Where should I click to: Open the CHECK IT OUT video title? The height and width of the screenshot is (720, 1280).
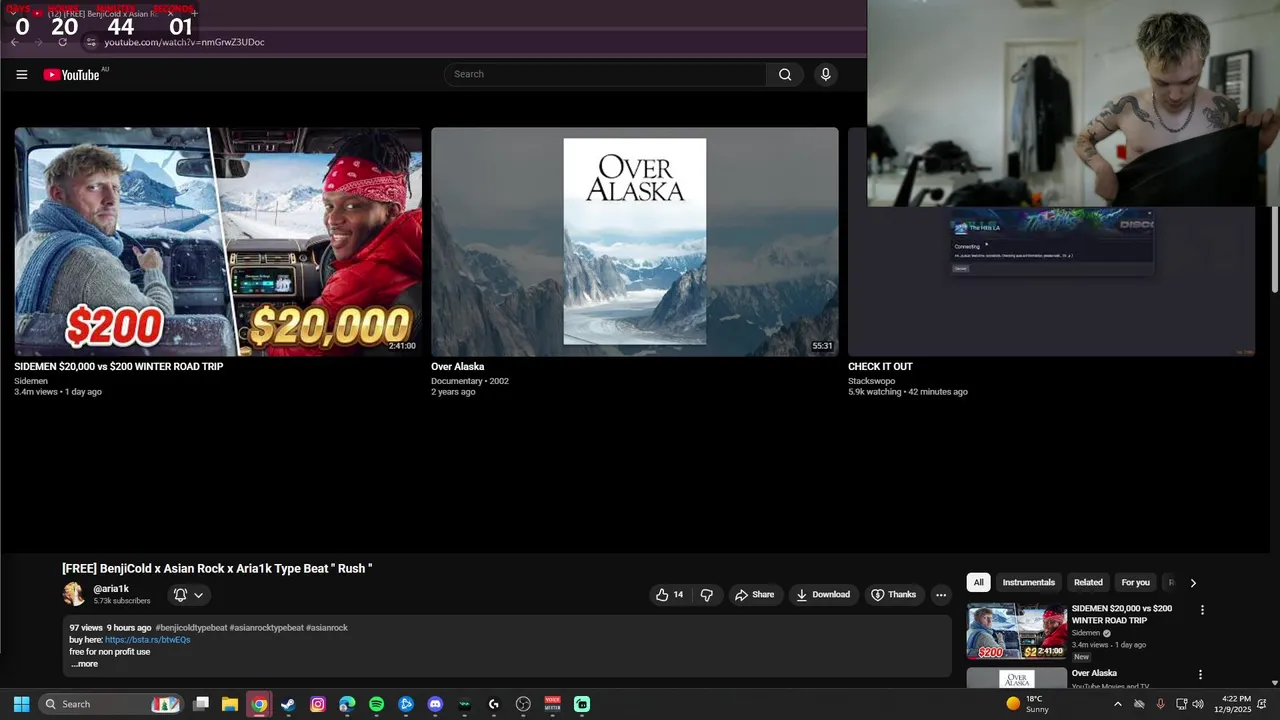(x=880, y=367)
